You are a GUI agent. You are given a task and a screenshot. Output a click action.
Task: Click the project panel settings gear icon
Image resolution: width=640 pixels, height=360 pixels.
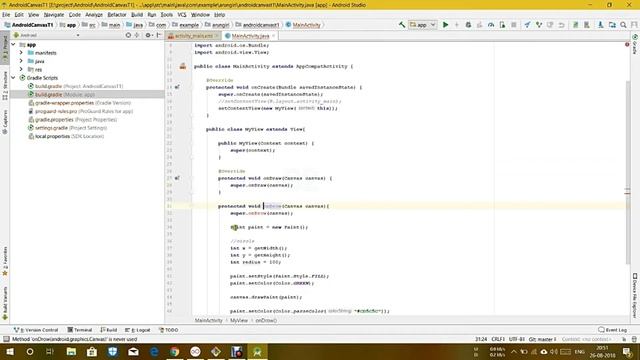148,35
